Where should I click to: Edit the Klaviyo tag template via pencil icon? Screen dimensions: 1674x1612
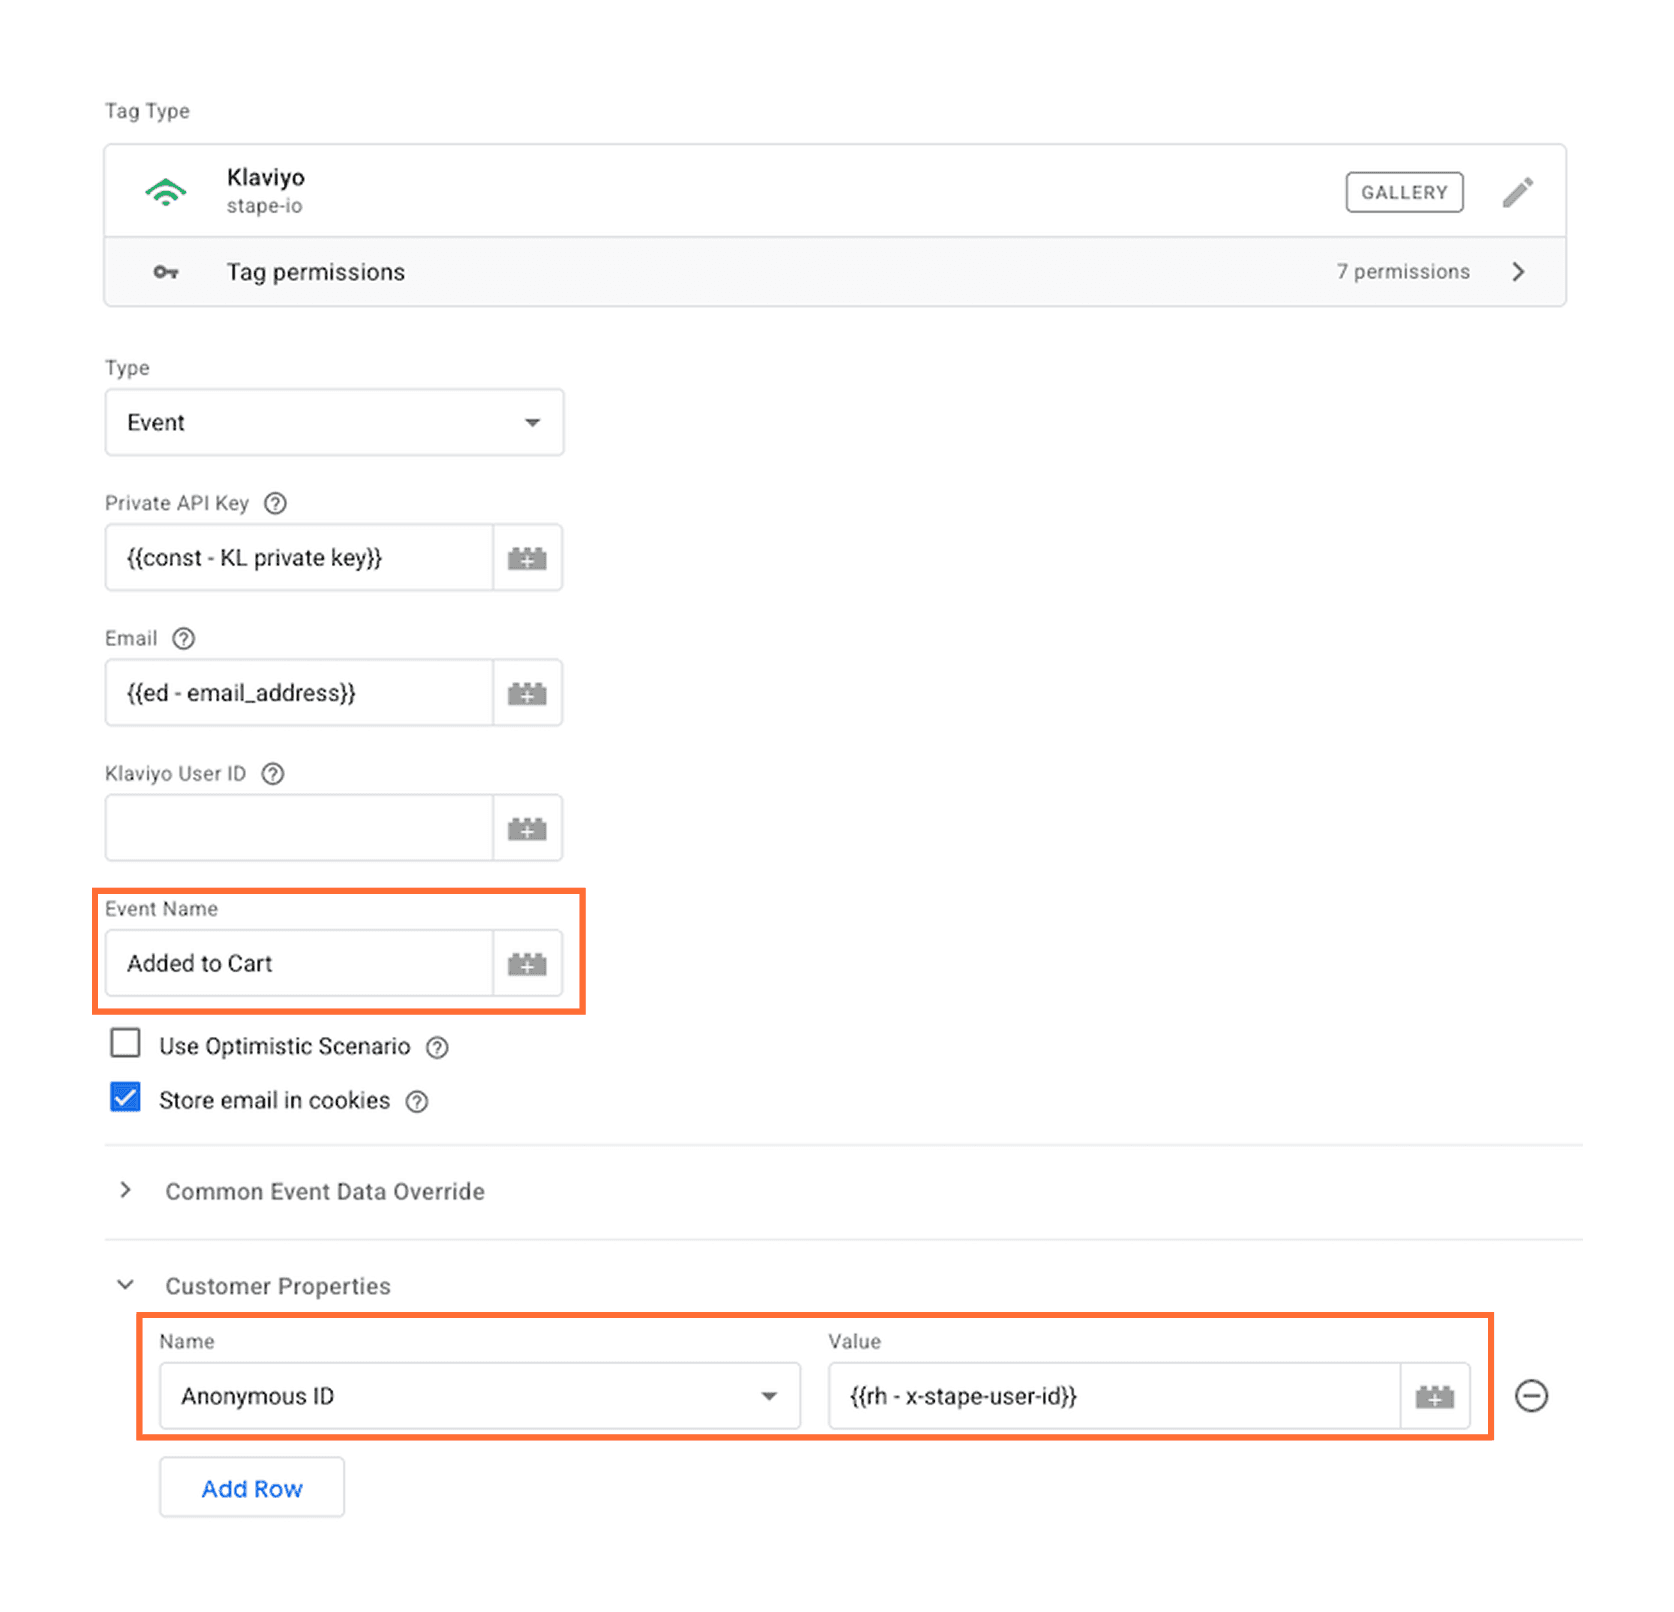tap(1519, 191)
